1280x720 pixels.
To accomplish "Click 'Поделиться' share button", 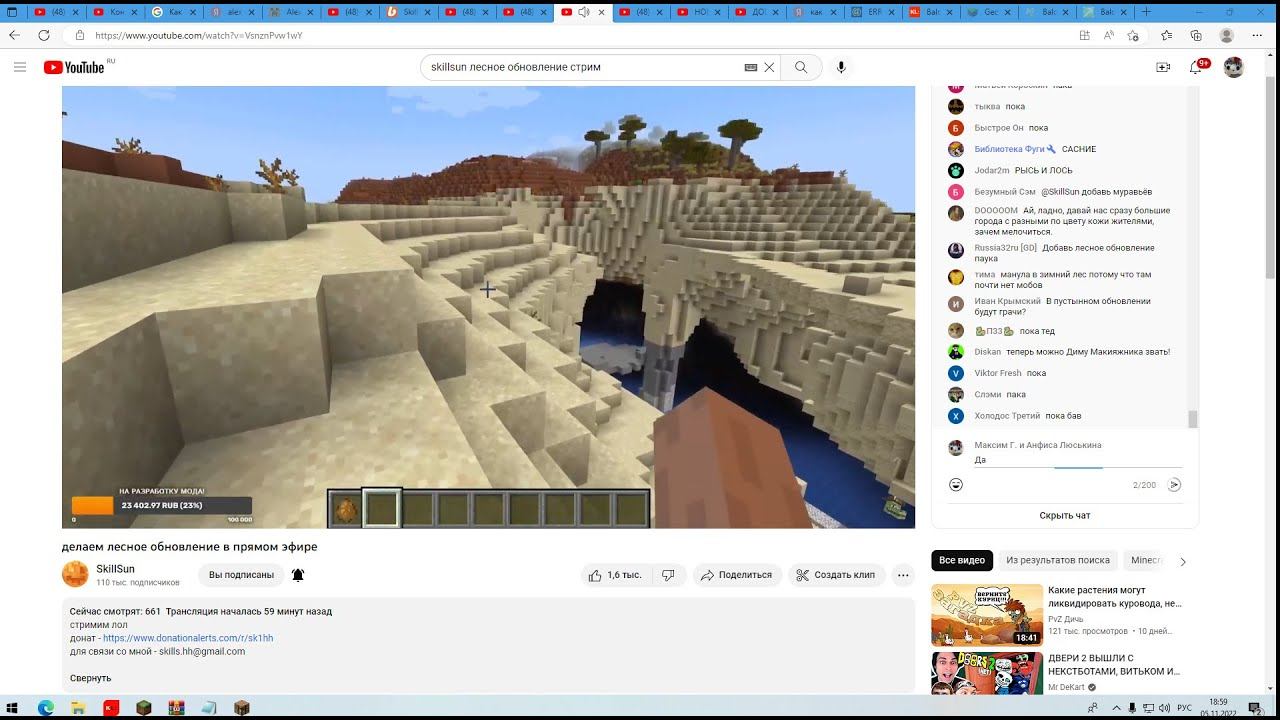I will [x=737, y=575].
